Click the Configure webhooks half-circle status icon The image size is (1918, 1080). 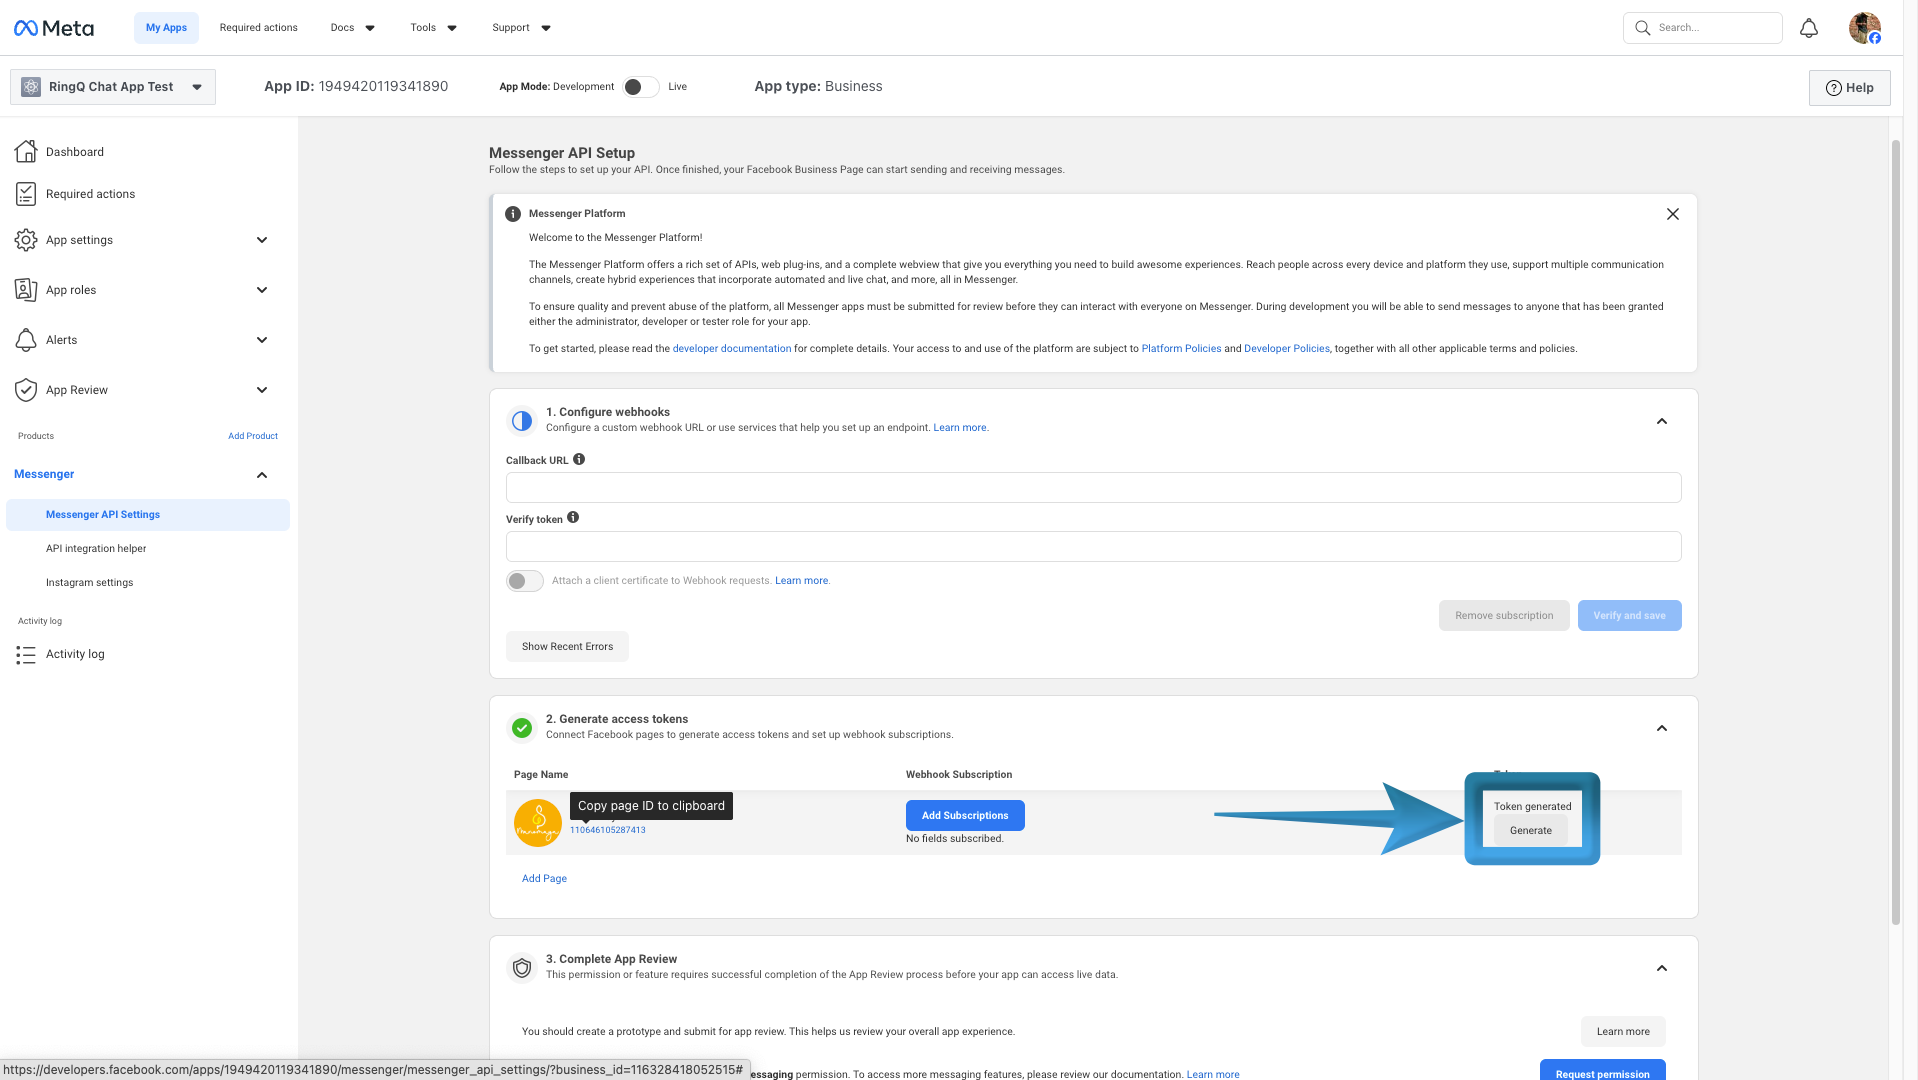(x=522, y=421)
